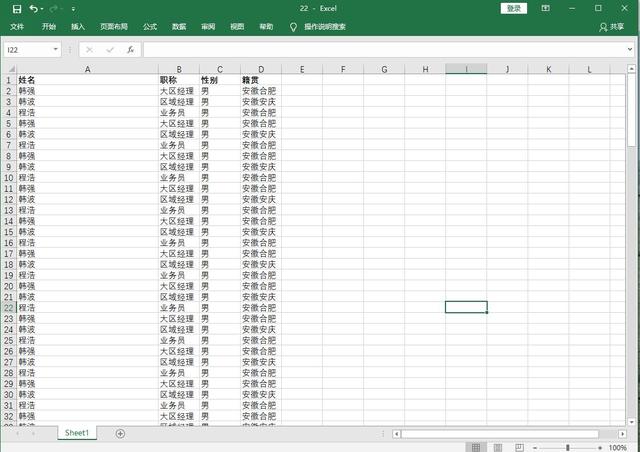Open the 文件 menu
Screen dimensions: 640x452
tap(17, 27)
